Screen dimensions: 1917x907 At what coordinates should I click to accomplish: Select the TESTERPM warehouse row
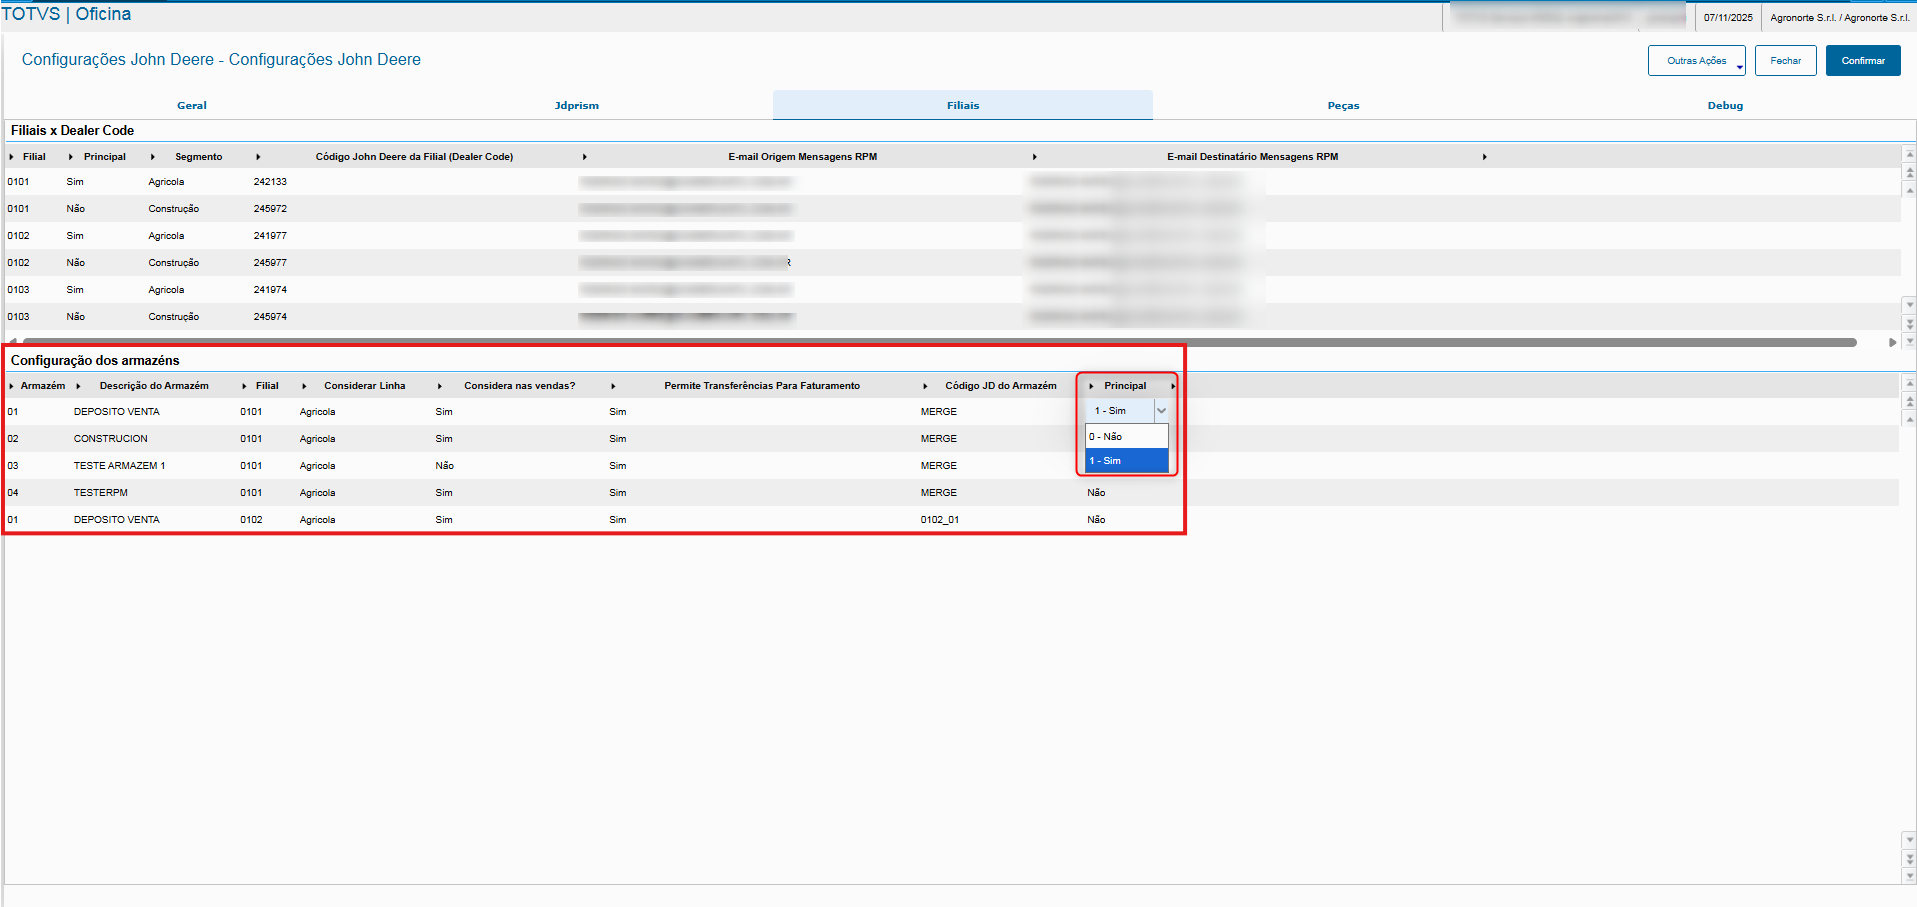point(952,493)
